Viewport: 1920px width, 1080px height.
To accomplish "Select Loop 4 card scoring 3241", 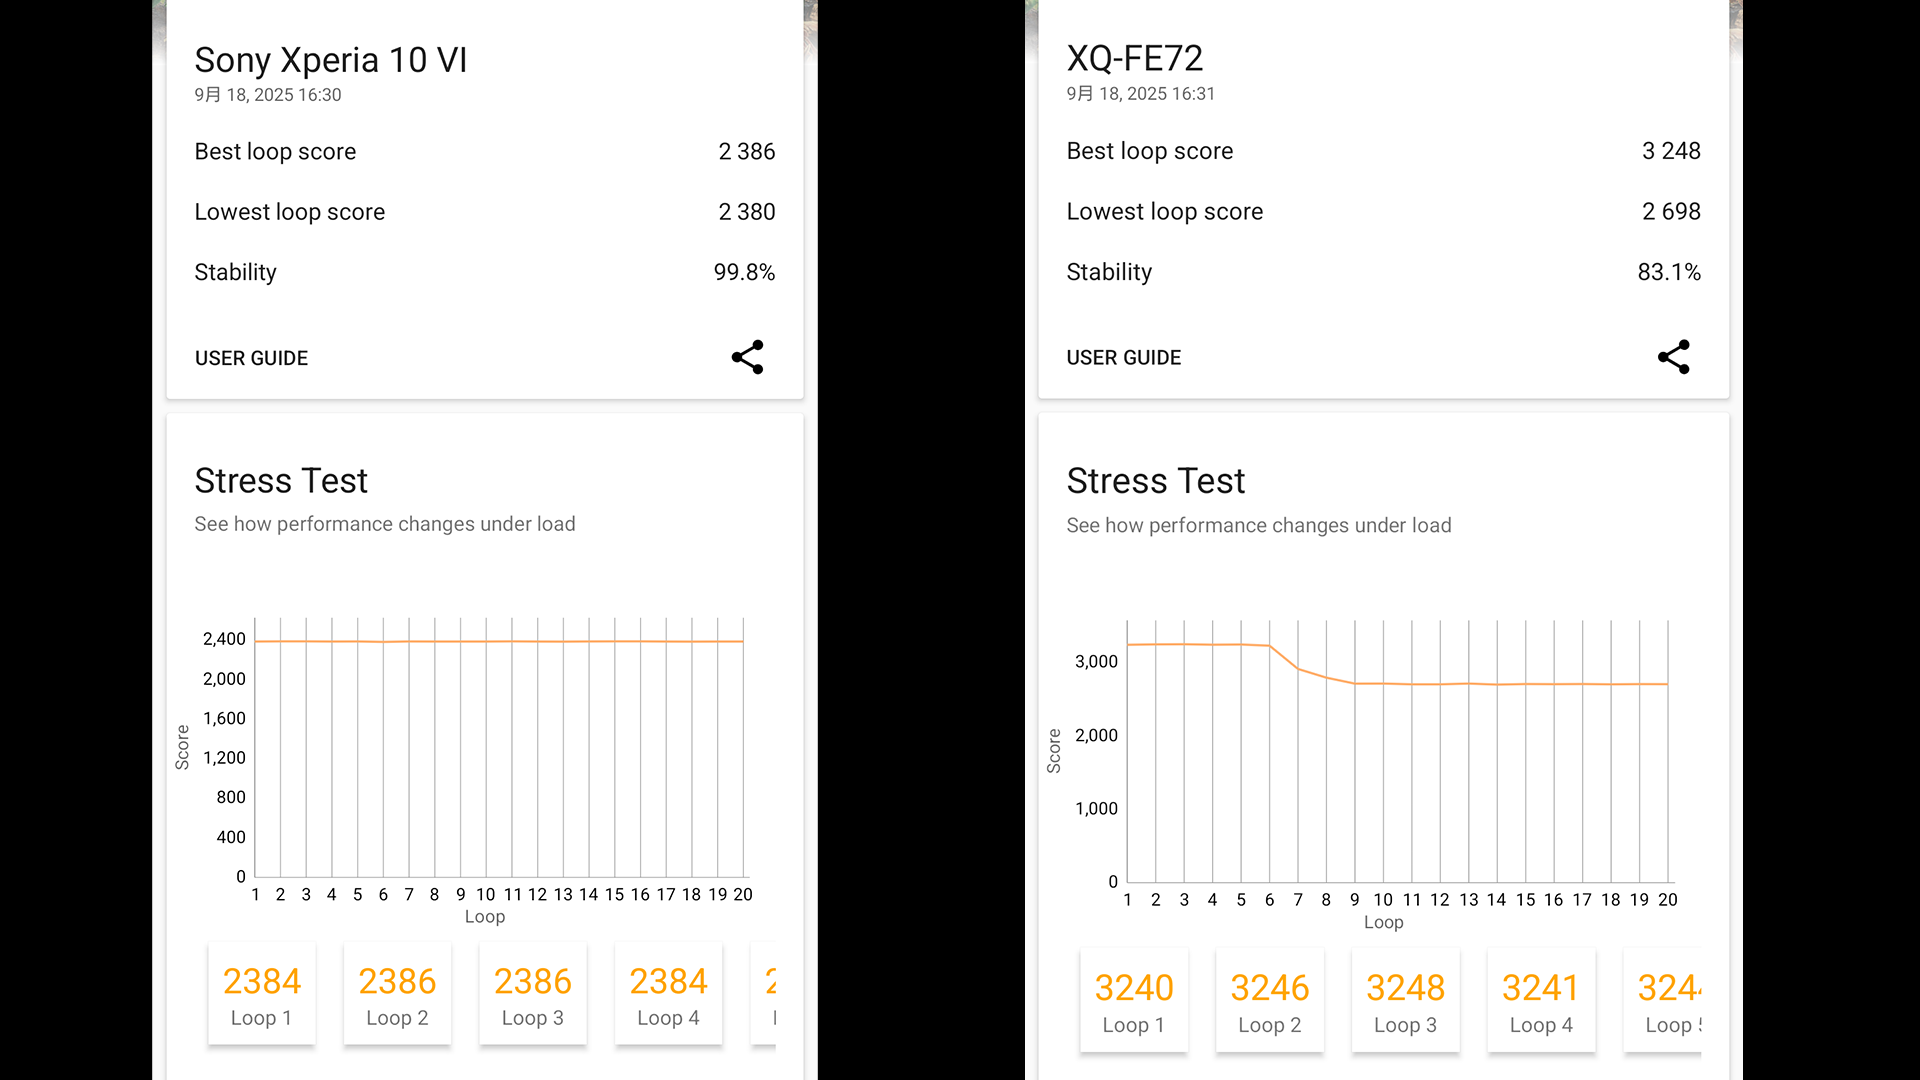I will click(x=1541, y=1001).
